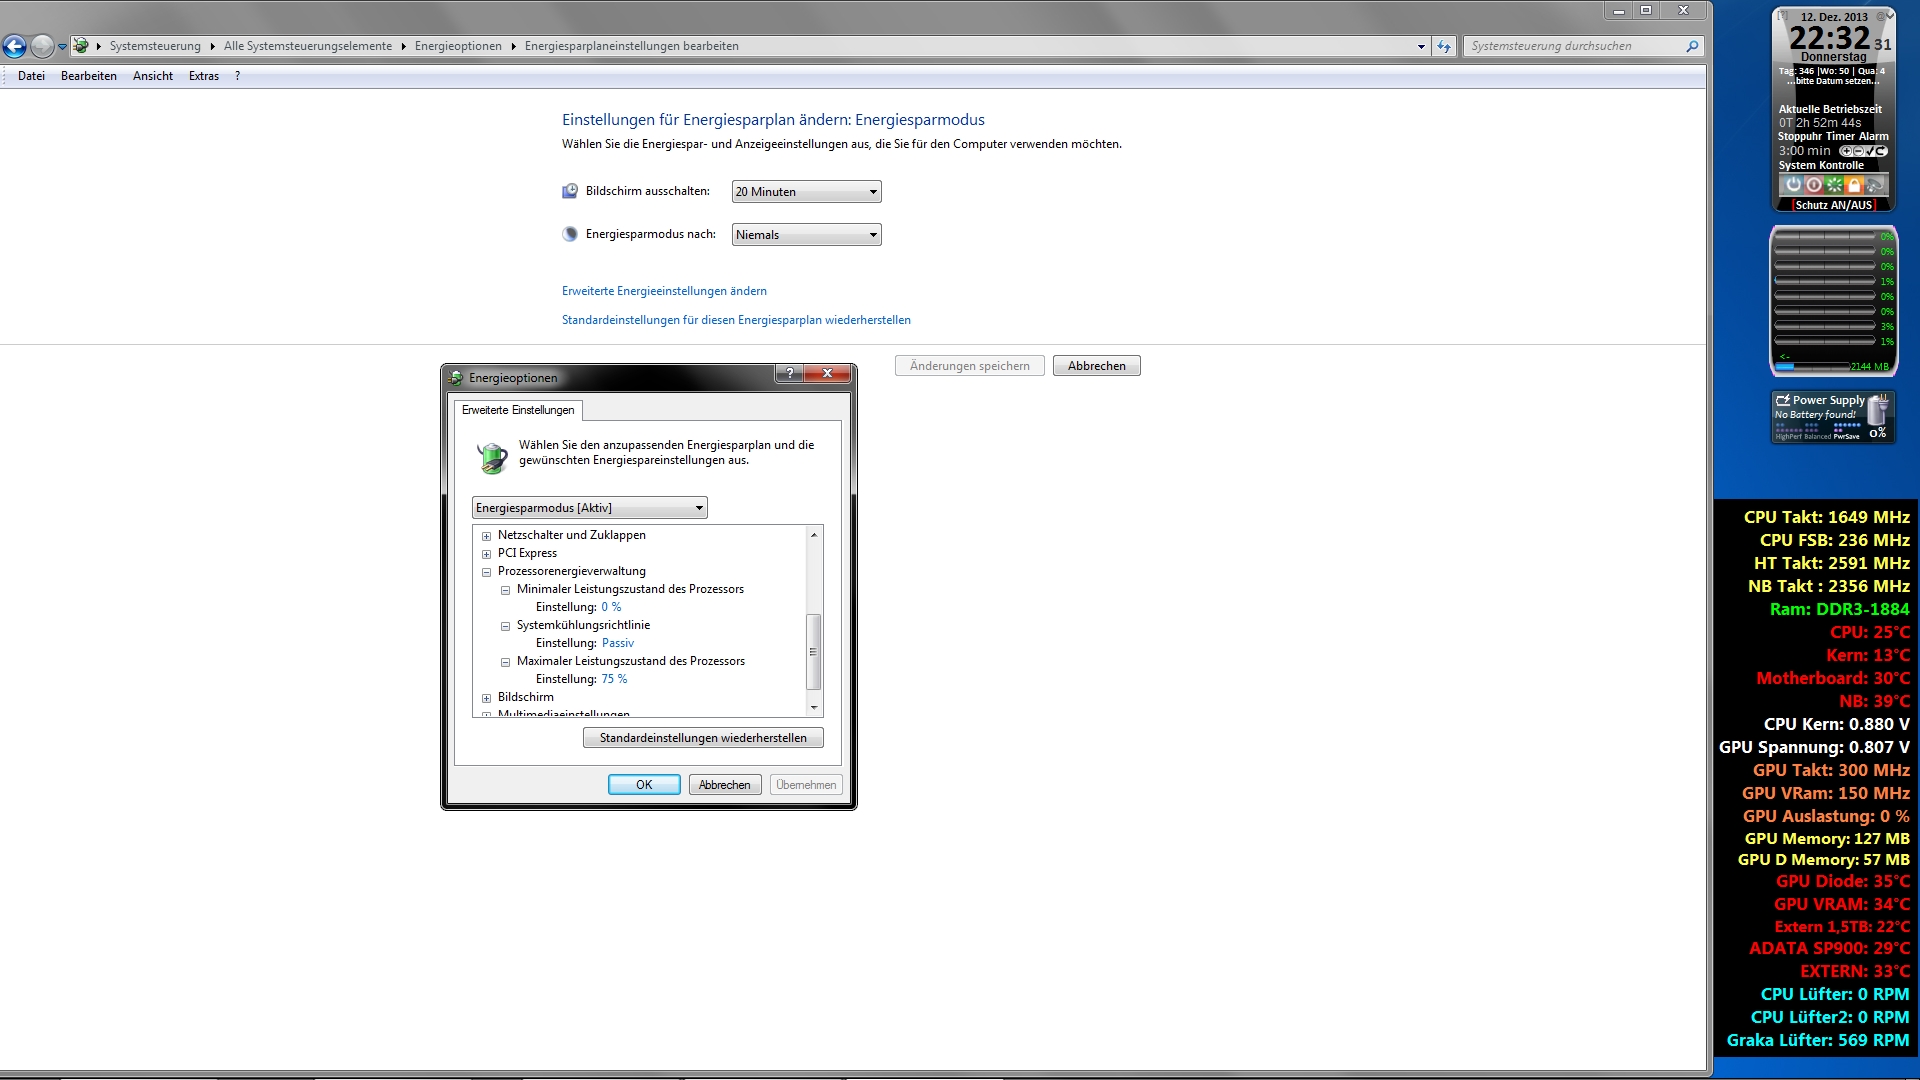
Task: Open the Ansicht menu
Action: [152, 76]
